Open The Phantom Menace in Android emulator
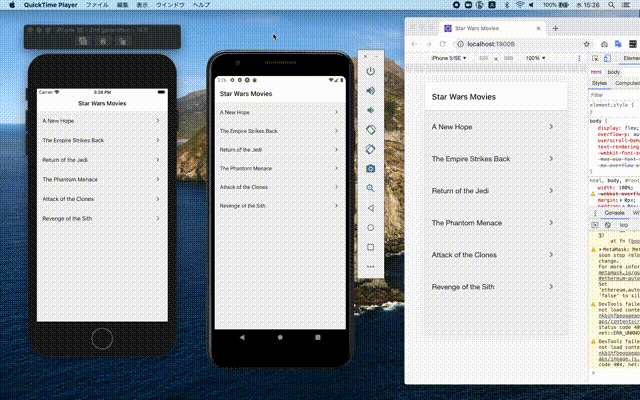The image size is (640, 400). [280, 168]
